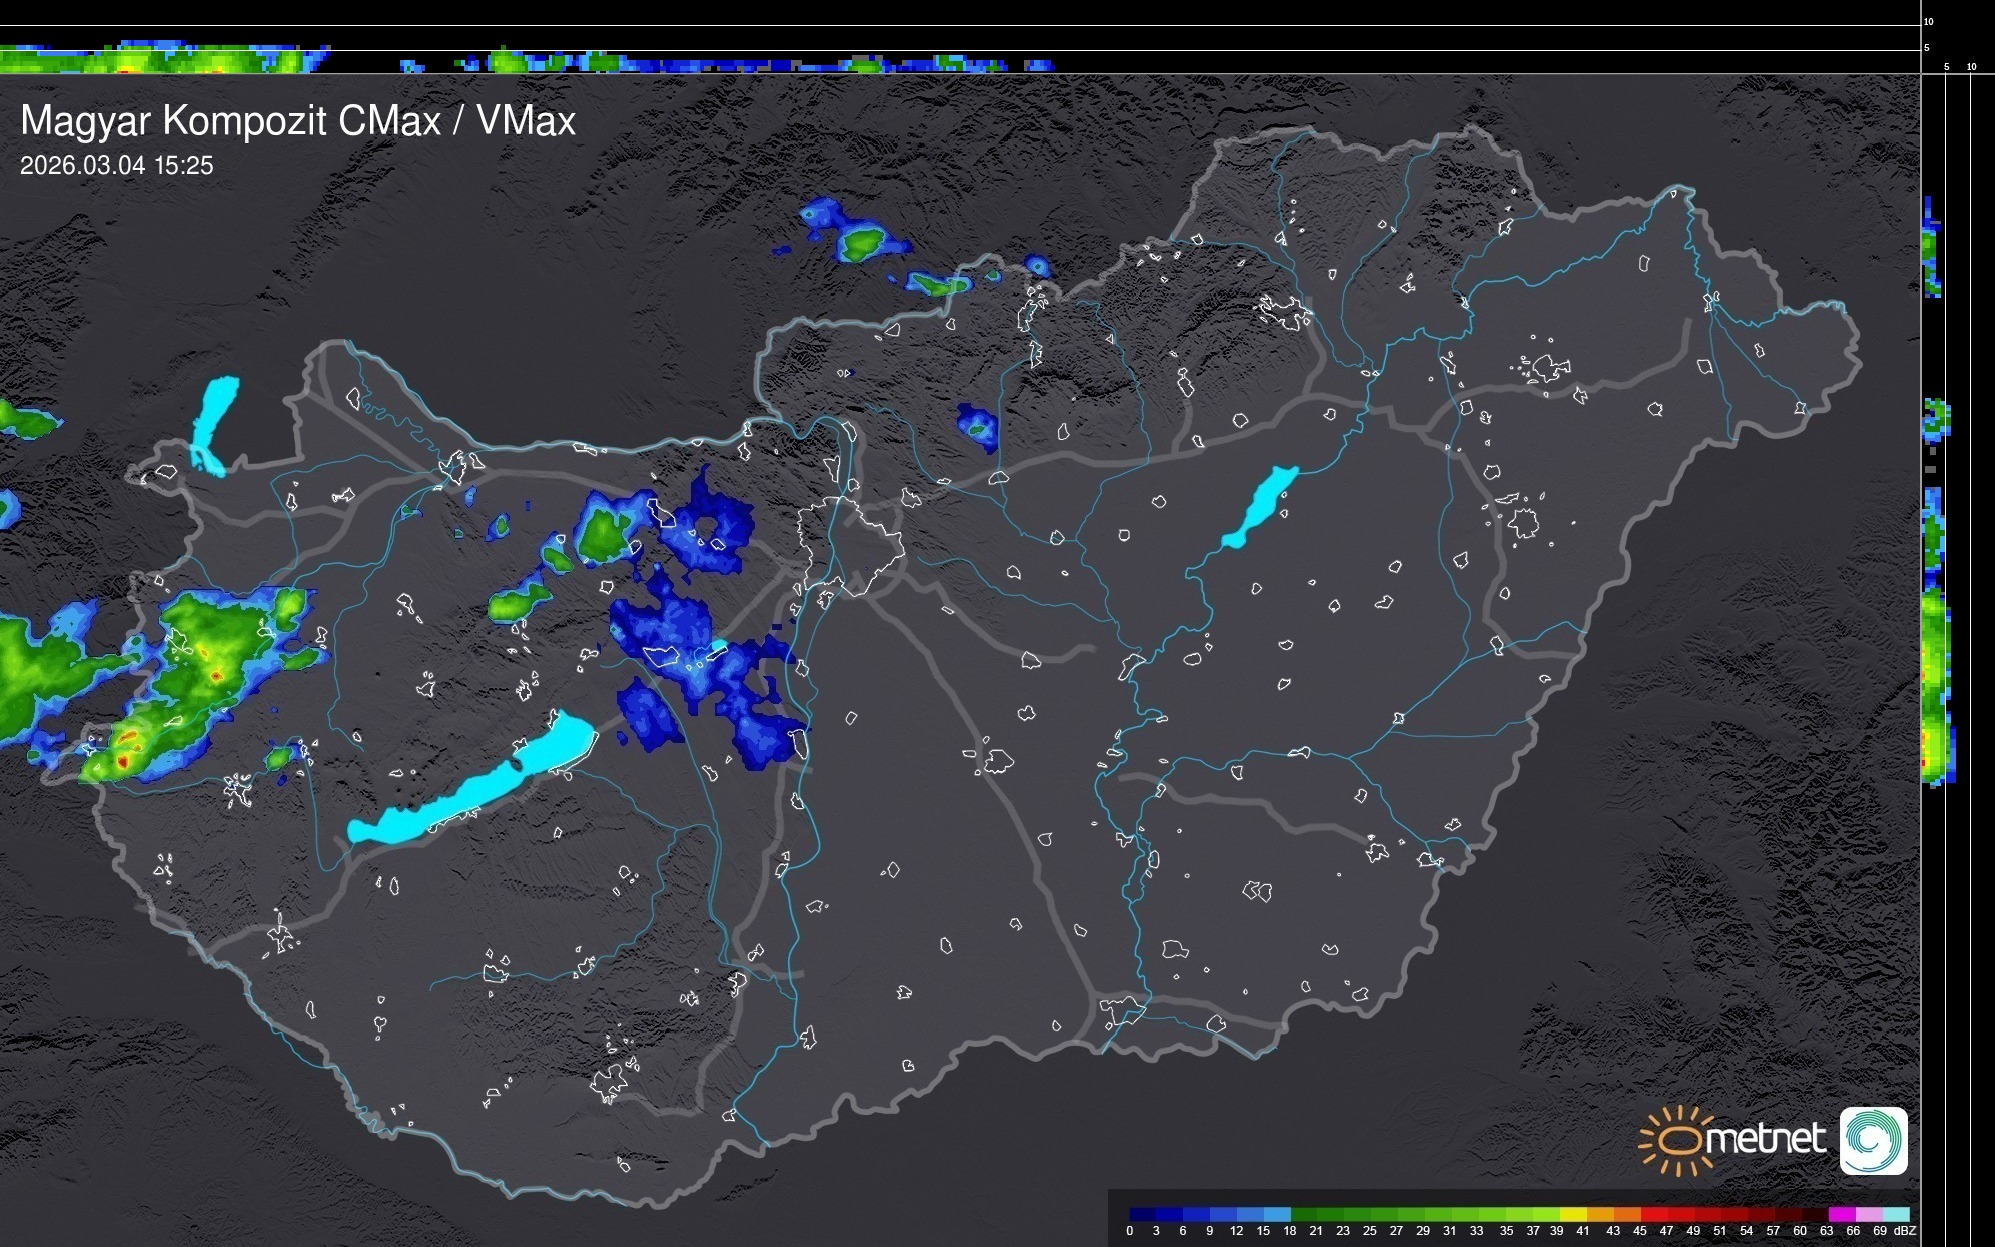Click the dBZ unit label on legend
1995x1247 pixels.
click(1905, 1231)
